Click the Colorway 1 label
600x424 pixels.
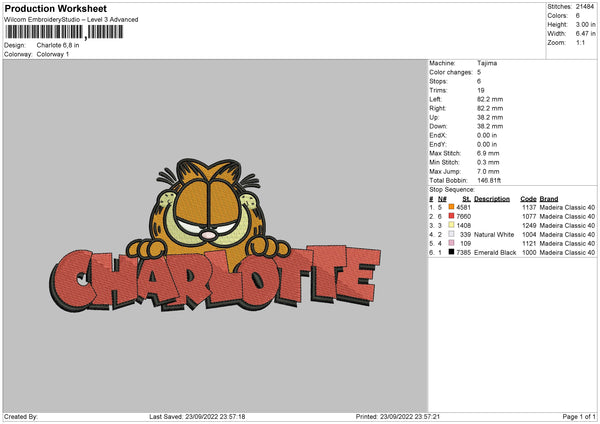(x=53, y=54)
